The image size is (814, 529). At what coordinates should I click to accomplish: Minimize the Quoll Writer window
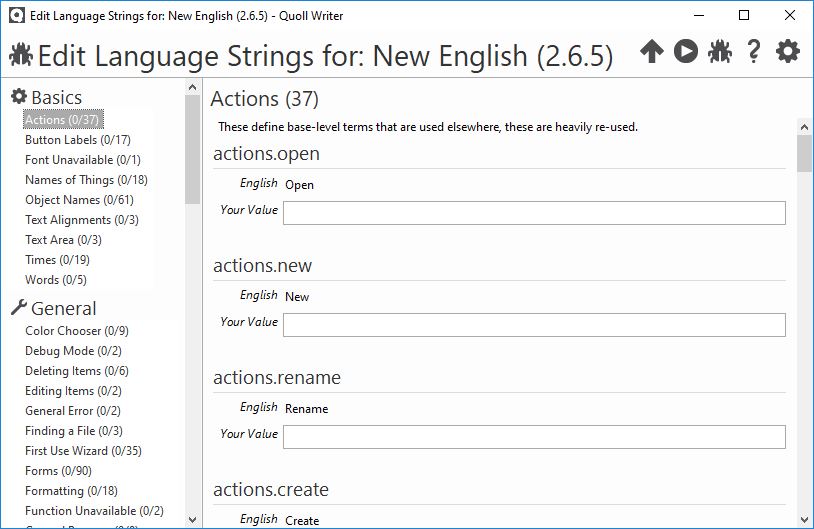pyautogui.click(x=699, y=16)
